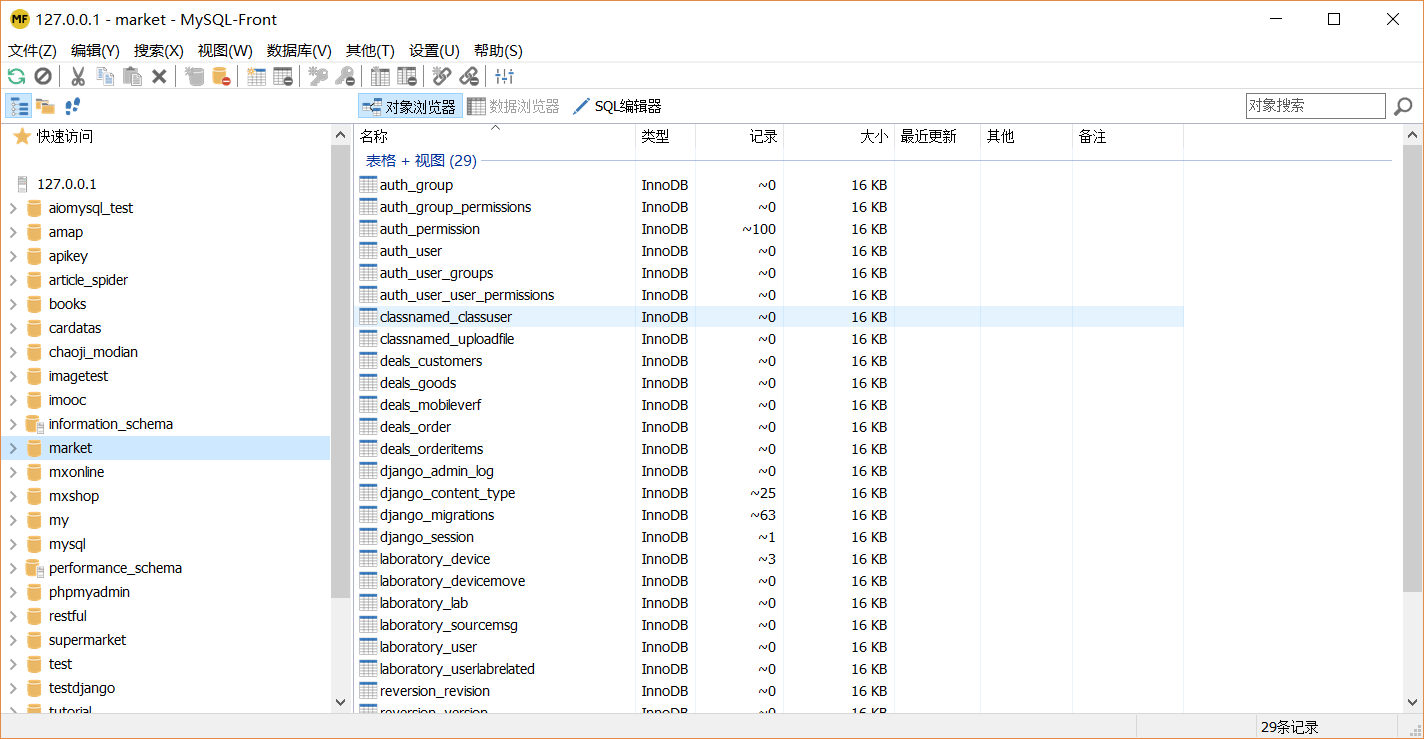Click the green Refresh toolbar icon

pos(16,76)
